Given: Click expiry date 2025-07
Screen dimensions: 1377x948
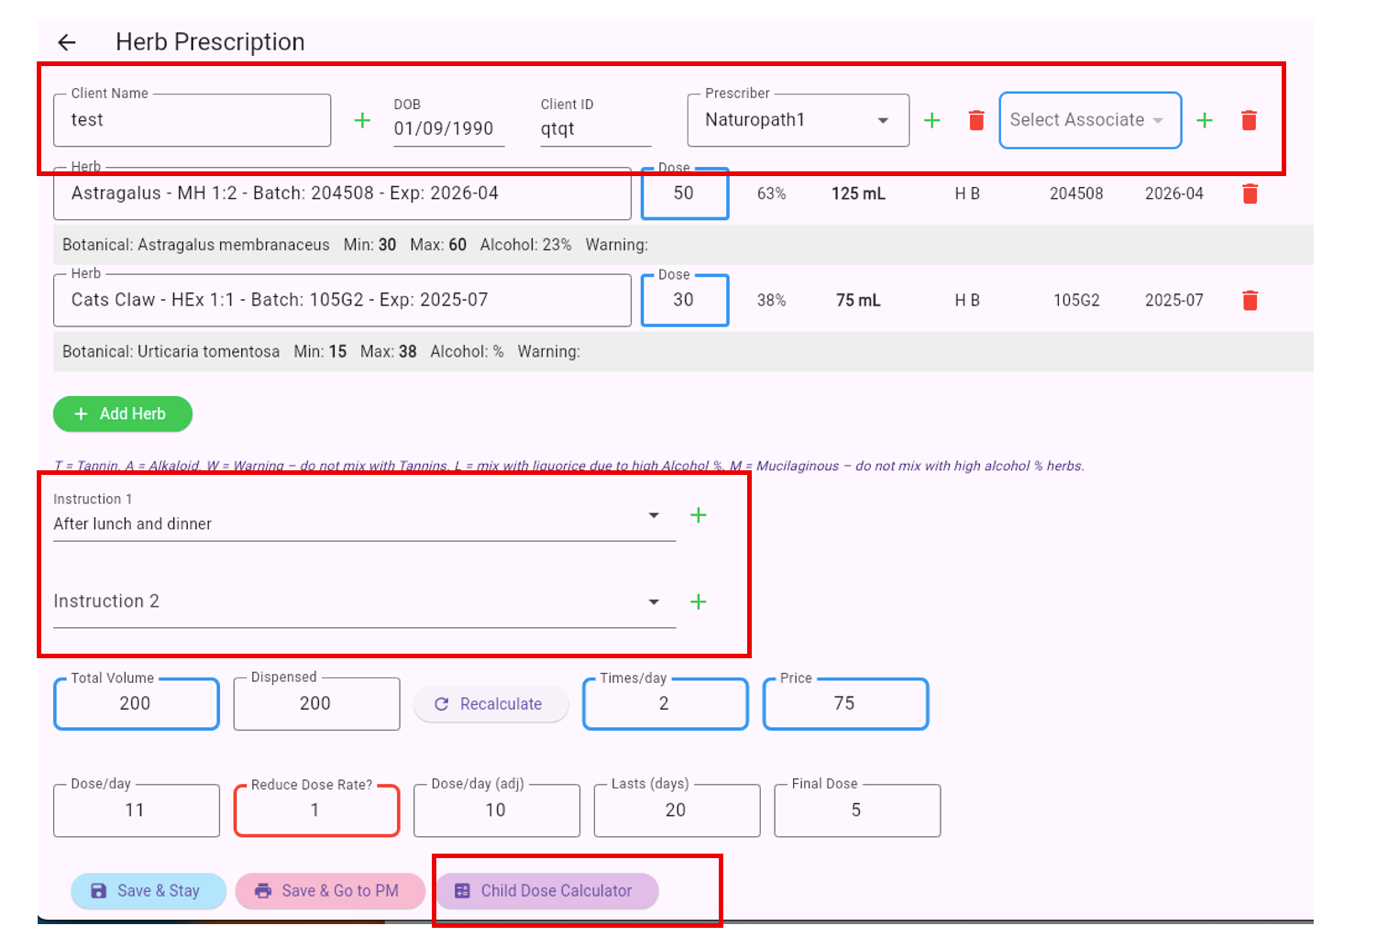Looking at the screenshot, I should [1174, 301].
